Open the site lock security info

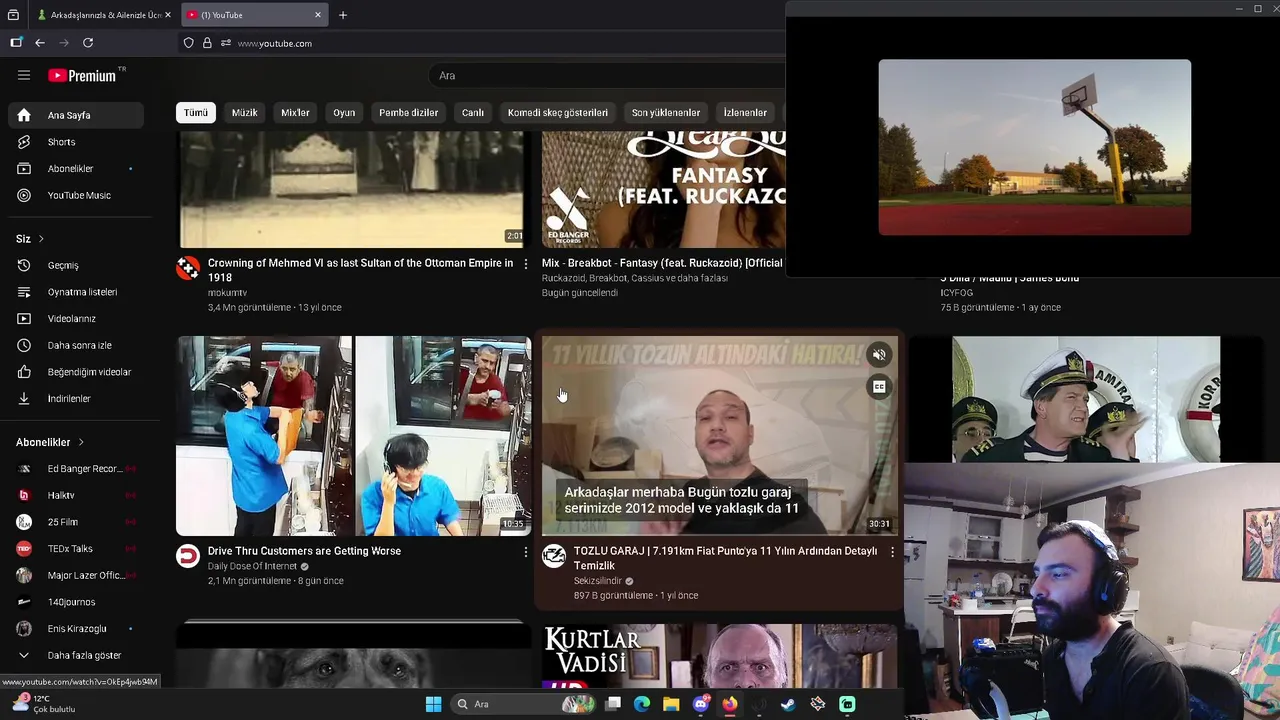(x=207, y=43)
